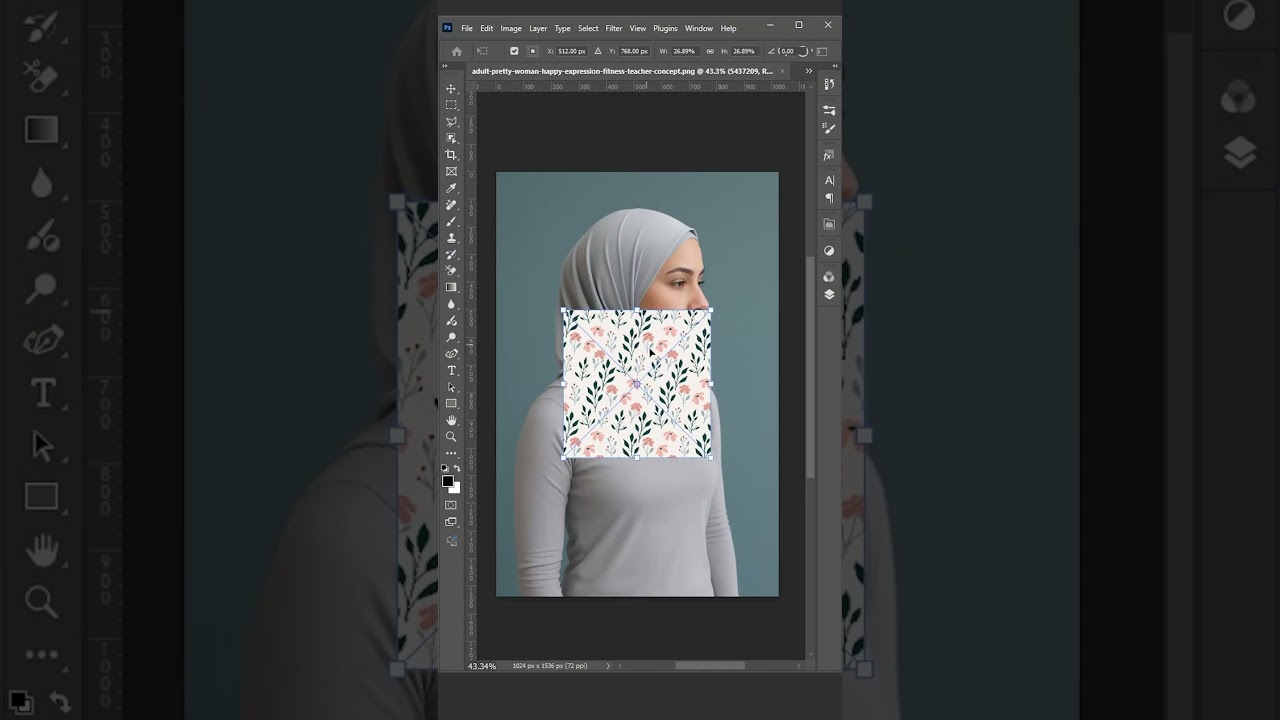The image size is (1280, 720).
Task: Open the Layer menu
Action: point(538,28)
